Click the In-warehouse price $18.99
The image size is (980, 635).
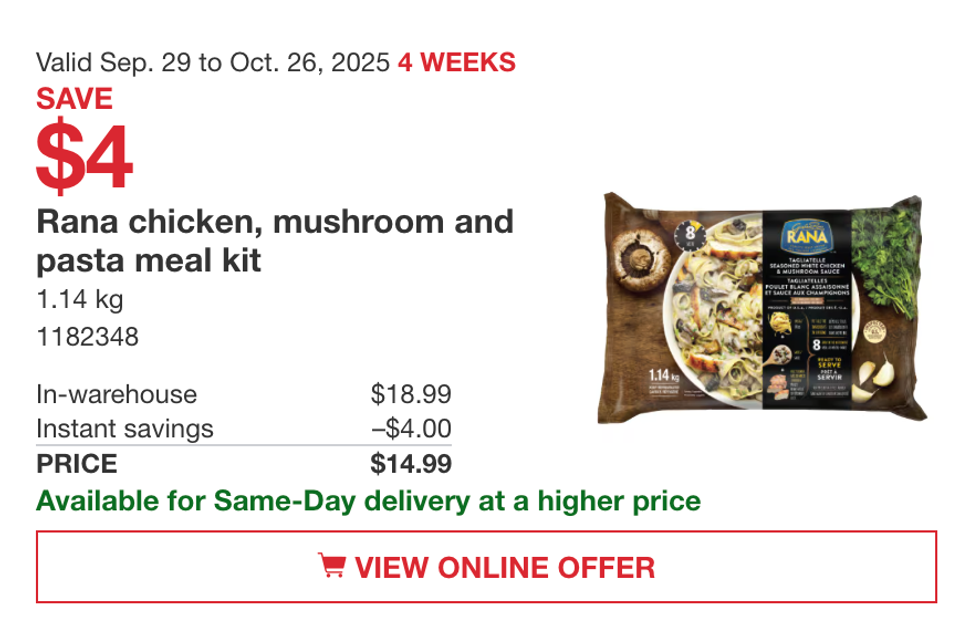point(410,395)
